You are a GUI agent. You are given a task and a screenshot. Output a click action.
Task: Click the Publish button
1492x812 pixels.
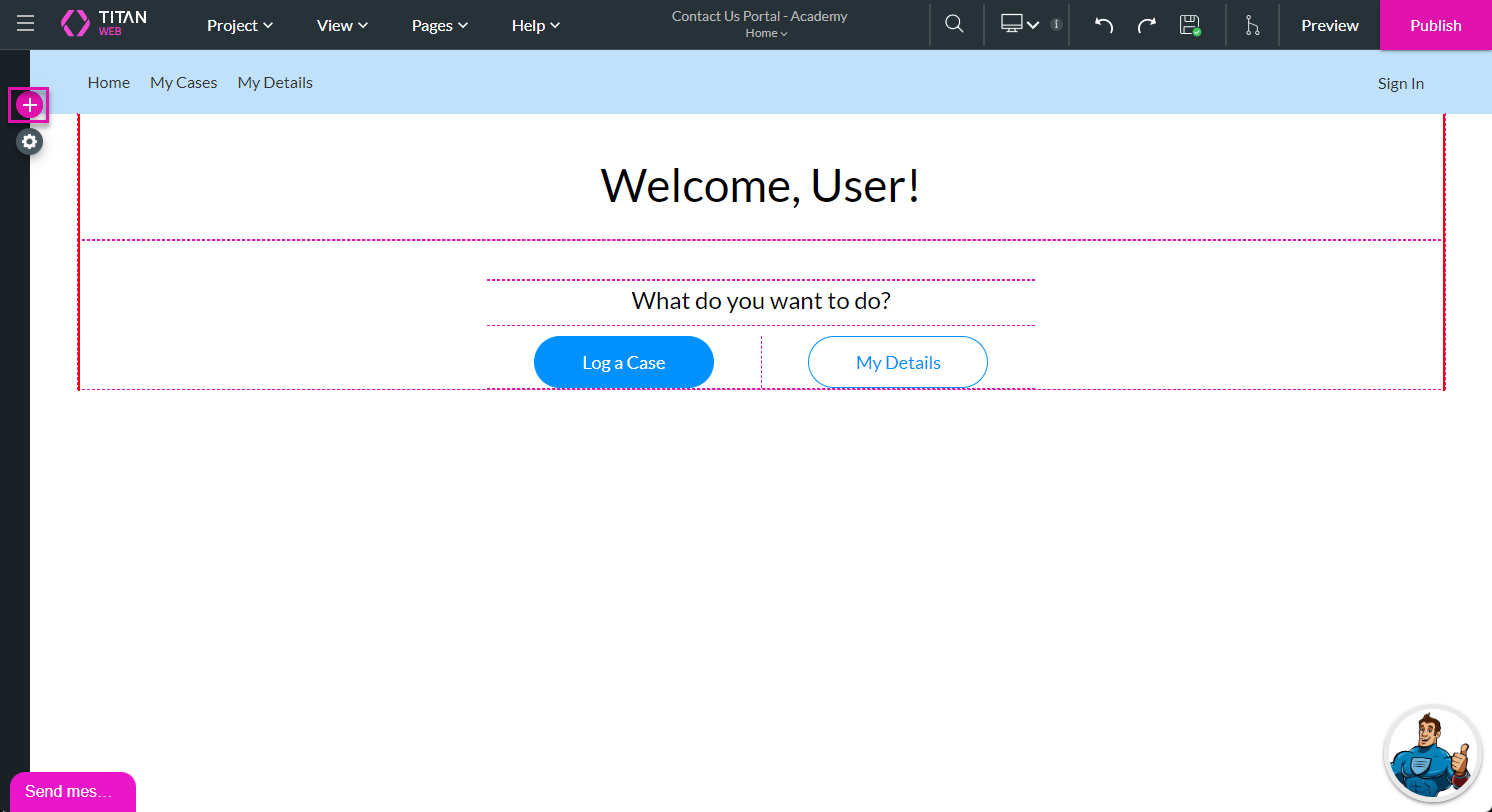1435,25
